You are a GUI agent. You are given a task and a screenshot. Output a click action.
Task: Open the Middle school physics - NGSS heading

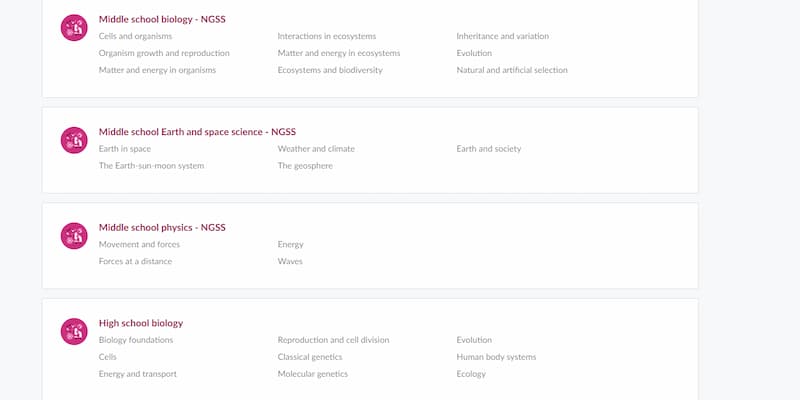(x=162, y=228)
